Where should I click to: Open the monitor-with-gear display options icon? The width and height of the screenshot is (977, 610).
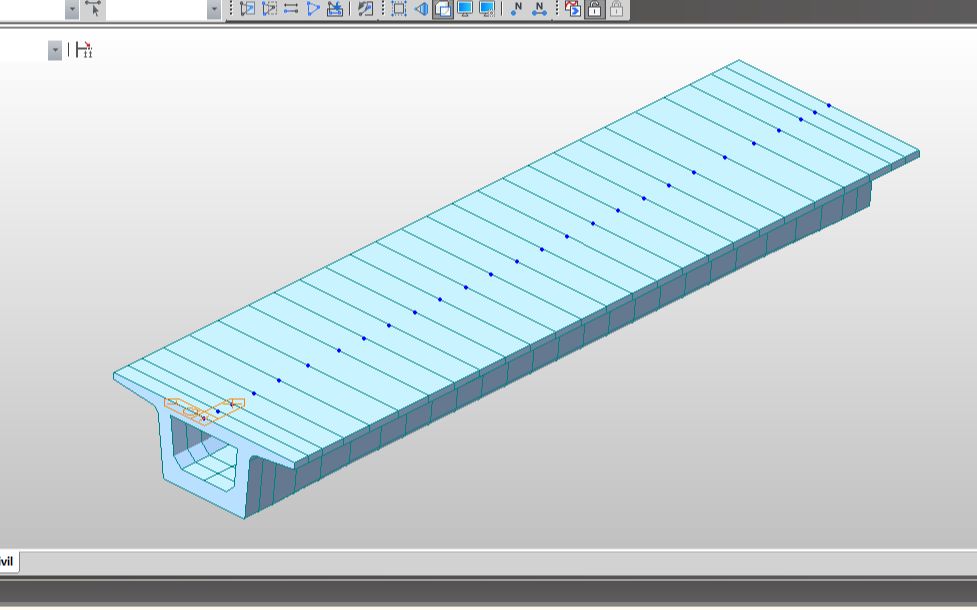coord(487,9)
